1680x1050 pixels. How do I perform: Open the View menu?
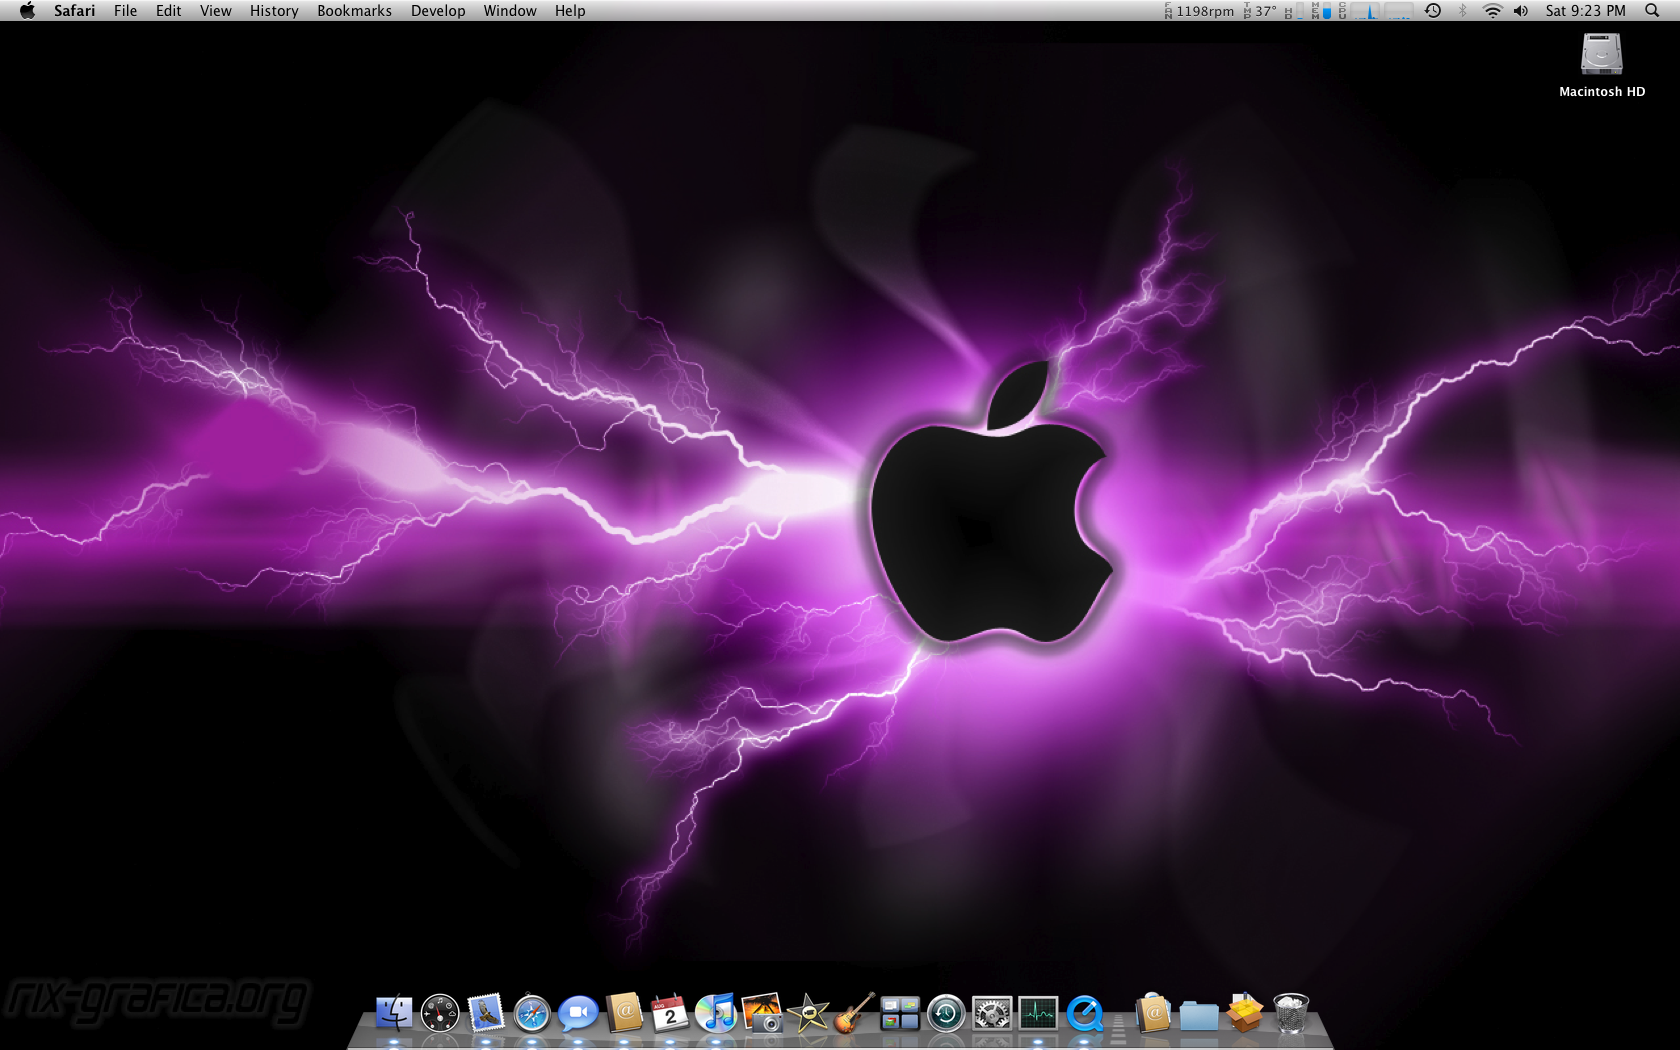(x=216, y=11)
